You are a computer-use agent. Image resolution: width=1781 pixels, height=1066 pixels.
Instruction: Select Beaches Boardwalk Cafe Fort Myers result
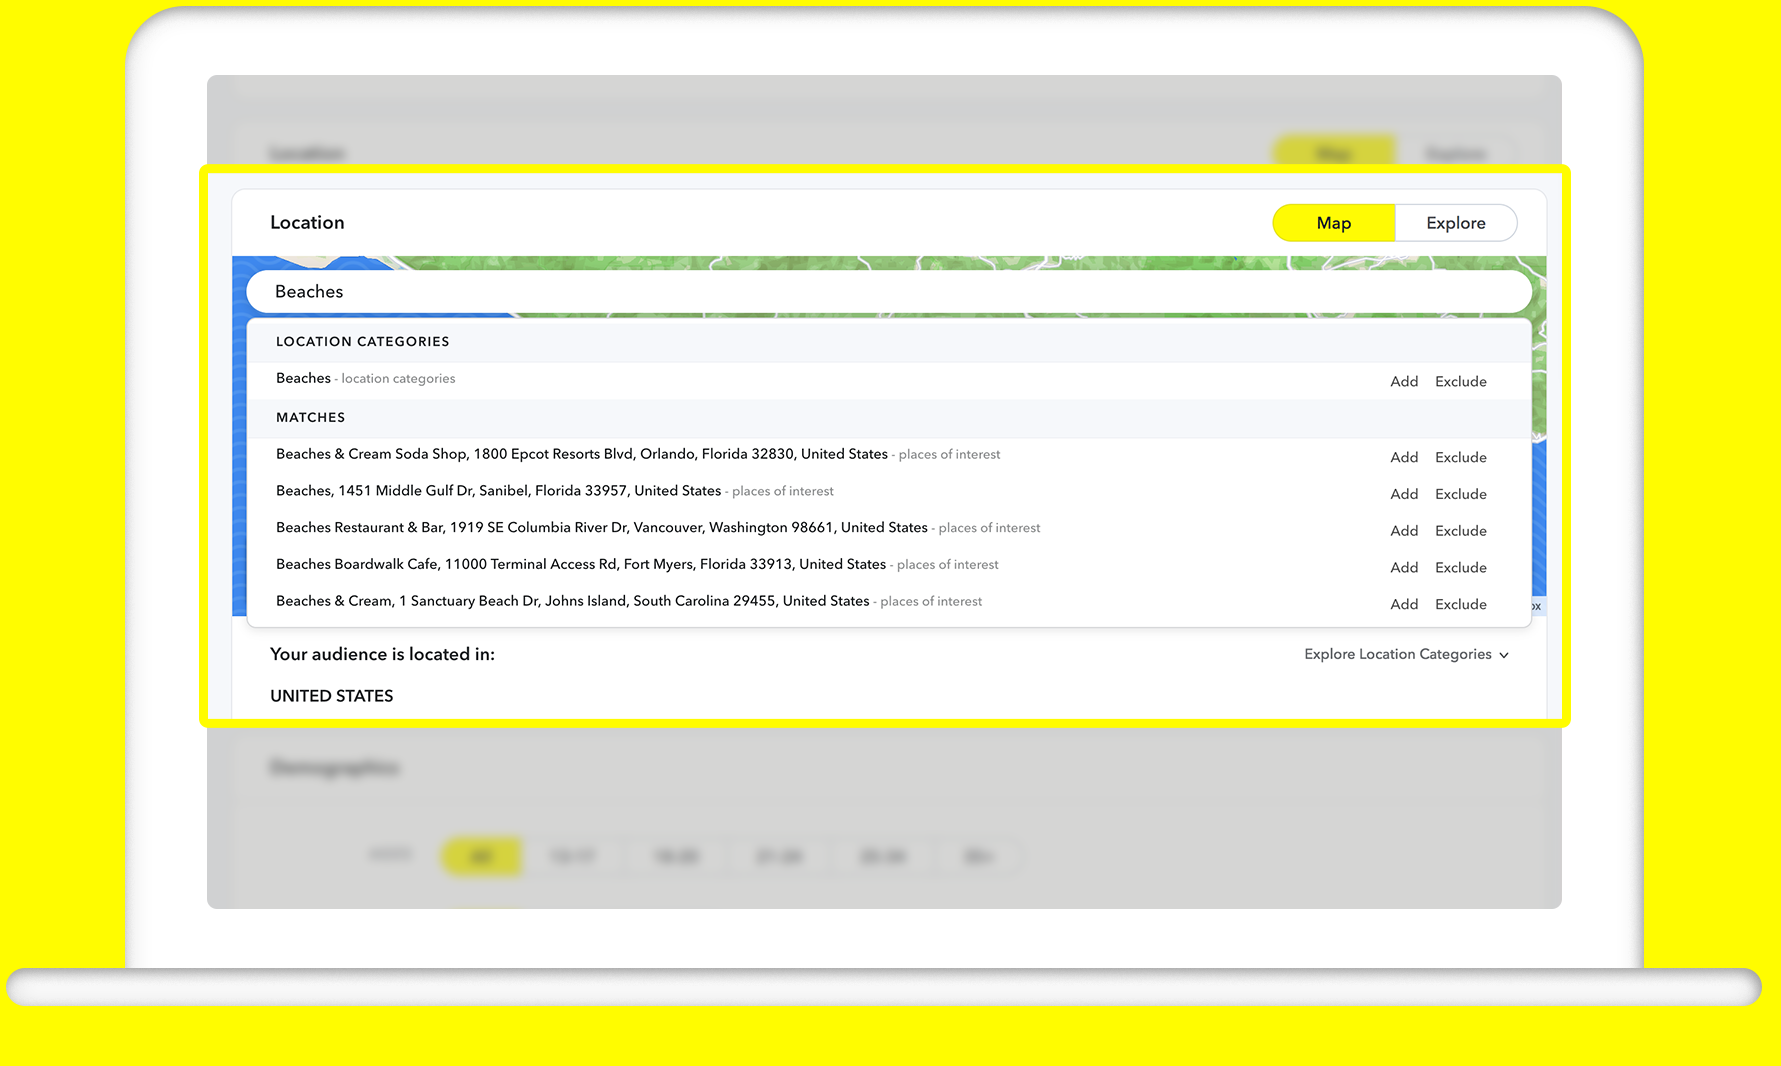(889, 566)
